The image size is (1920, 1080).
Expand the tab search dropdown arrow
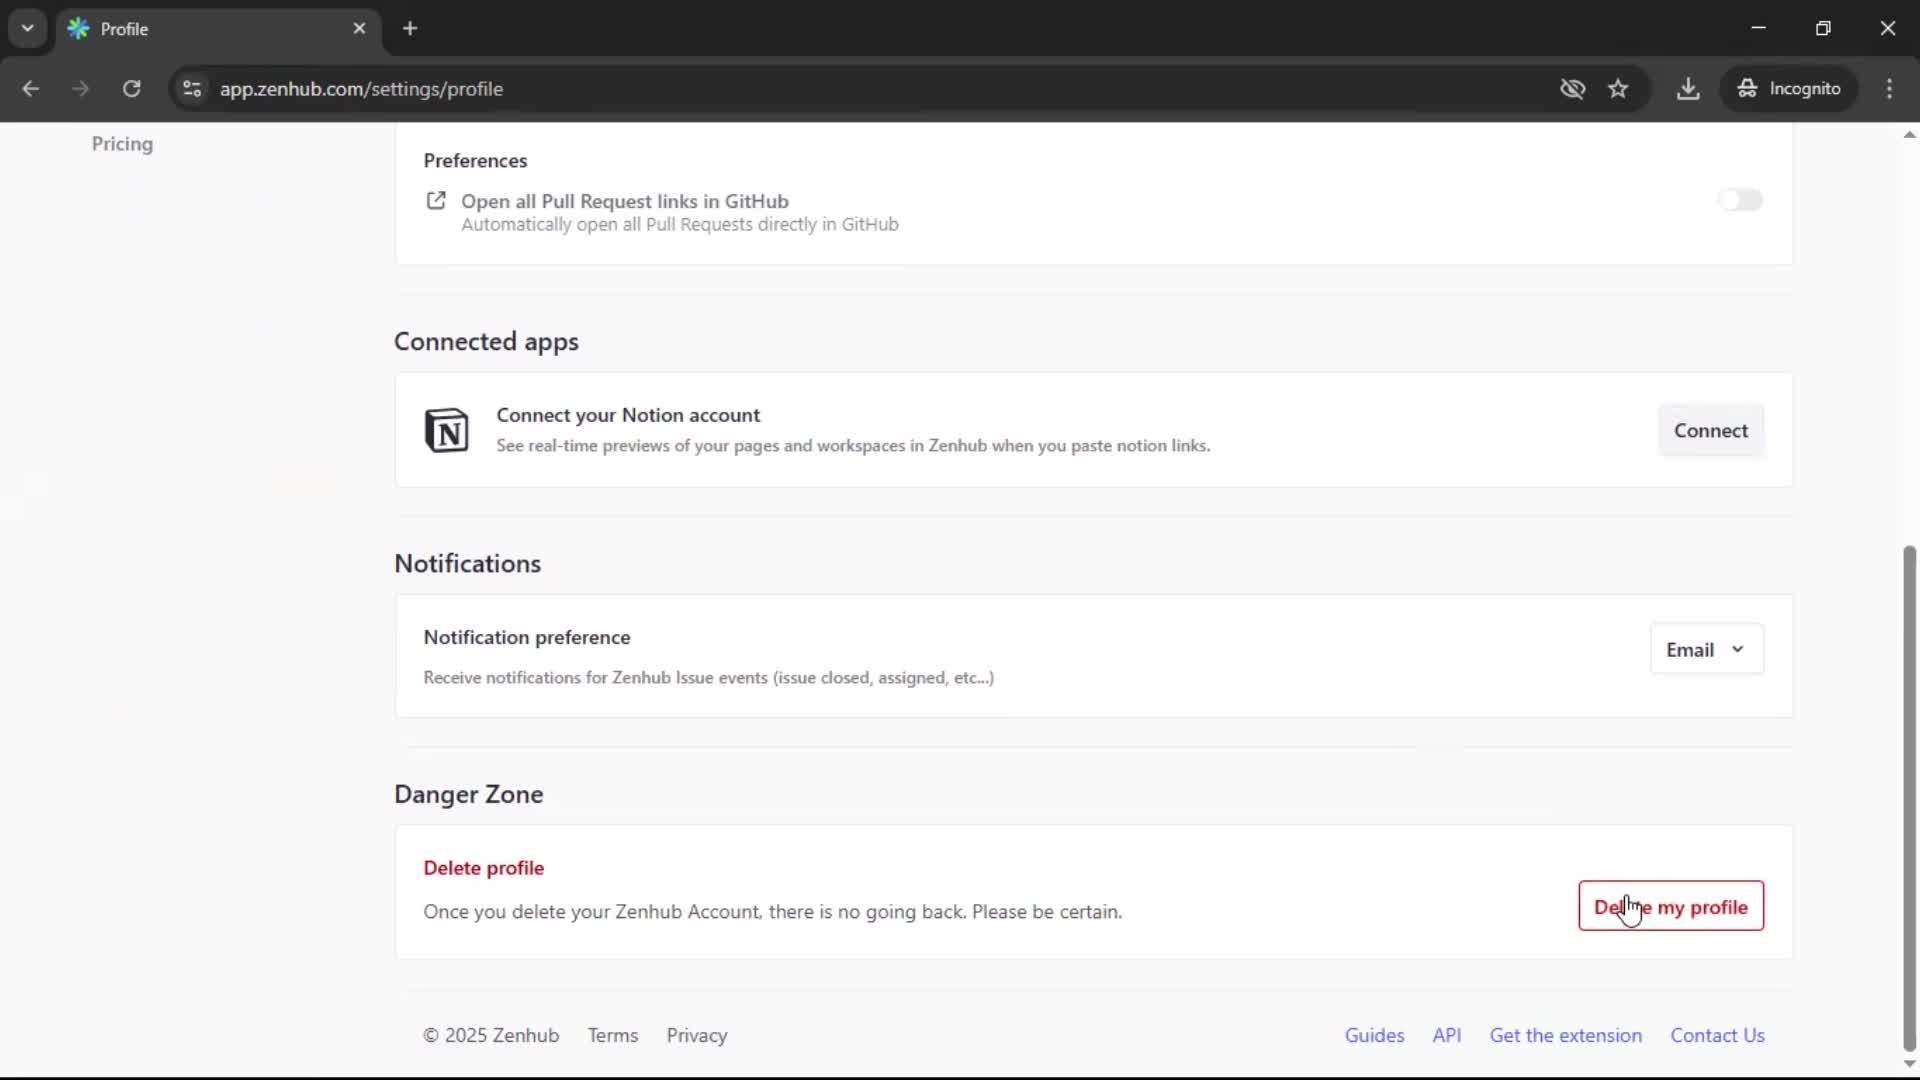[x=27, y=28]
